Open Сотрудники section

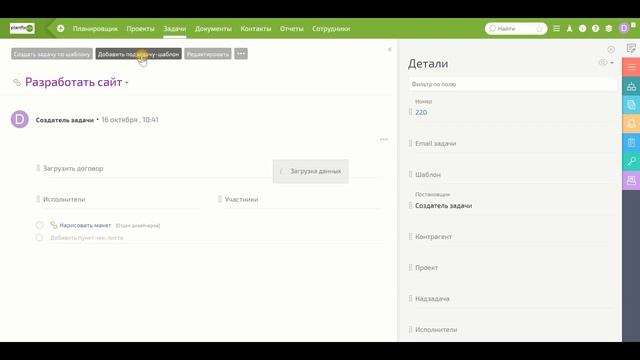(331, 29)
